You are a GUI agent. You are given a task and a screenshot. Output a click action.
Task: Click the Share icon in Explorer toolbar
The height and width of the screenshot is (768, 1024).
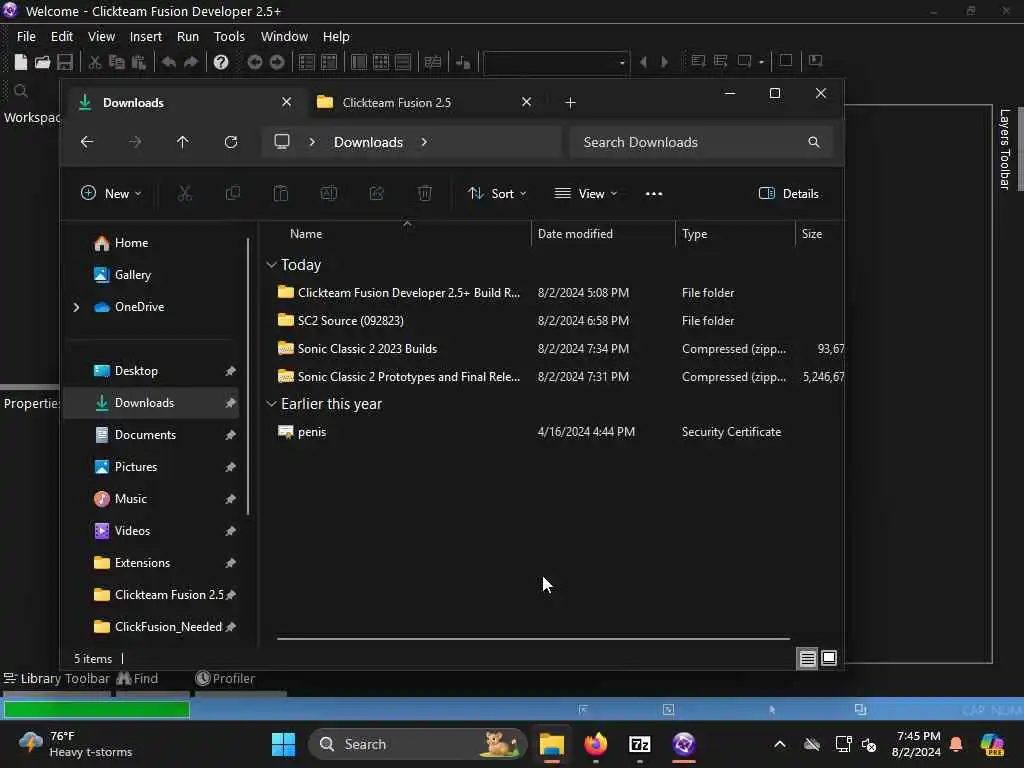pyautogui.click(x=377, y=193)
